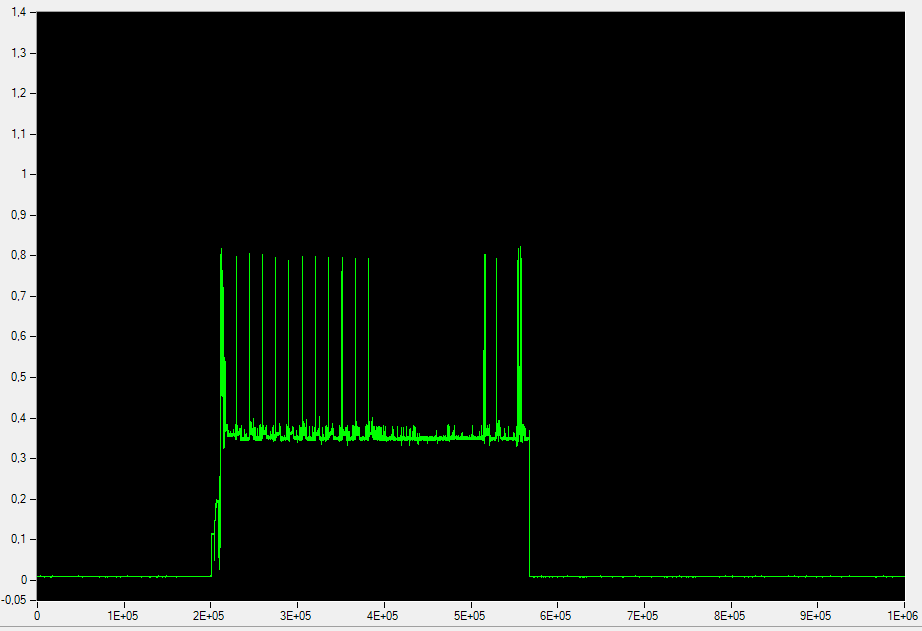Click the Y-axis label -0,05
The width and height of the screenshot is (922, 631).
[x=15, y=600]
